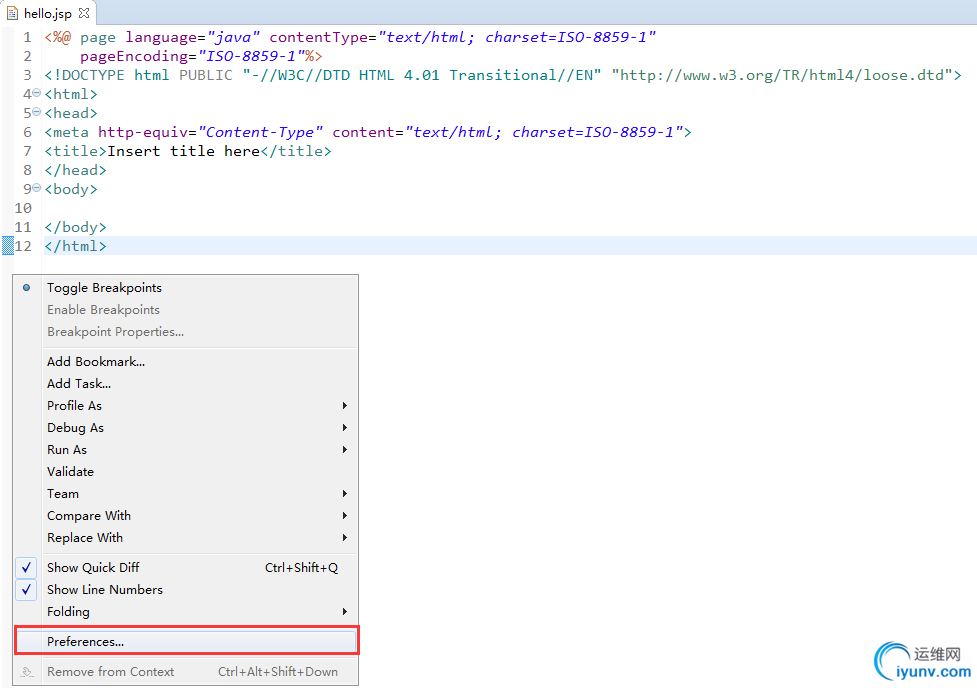
Task: Click the breakpoint dot icon in menu
Action: pos(26,287)
